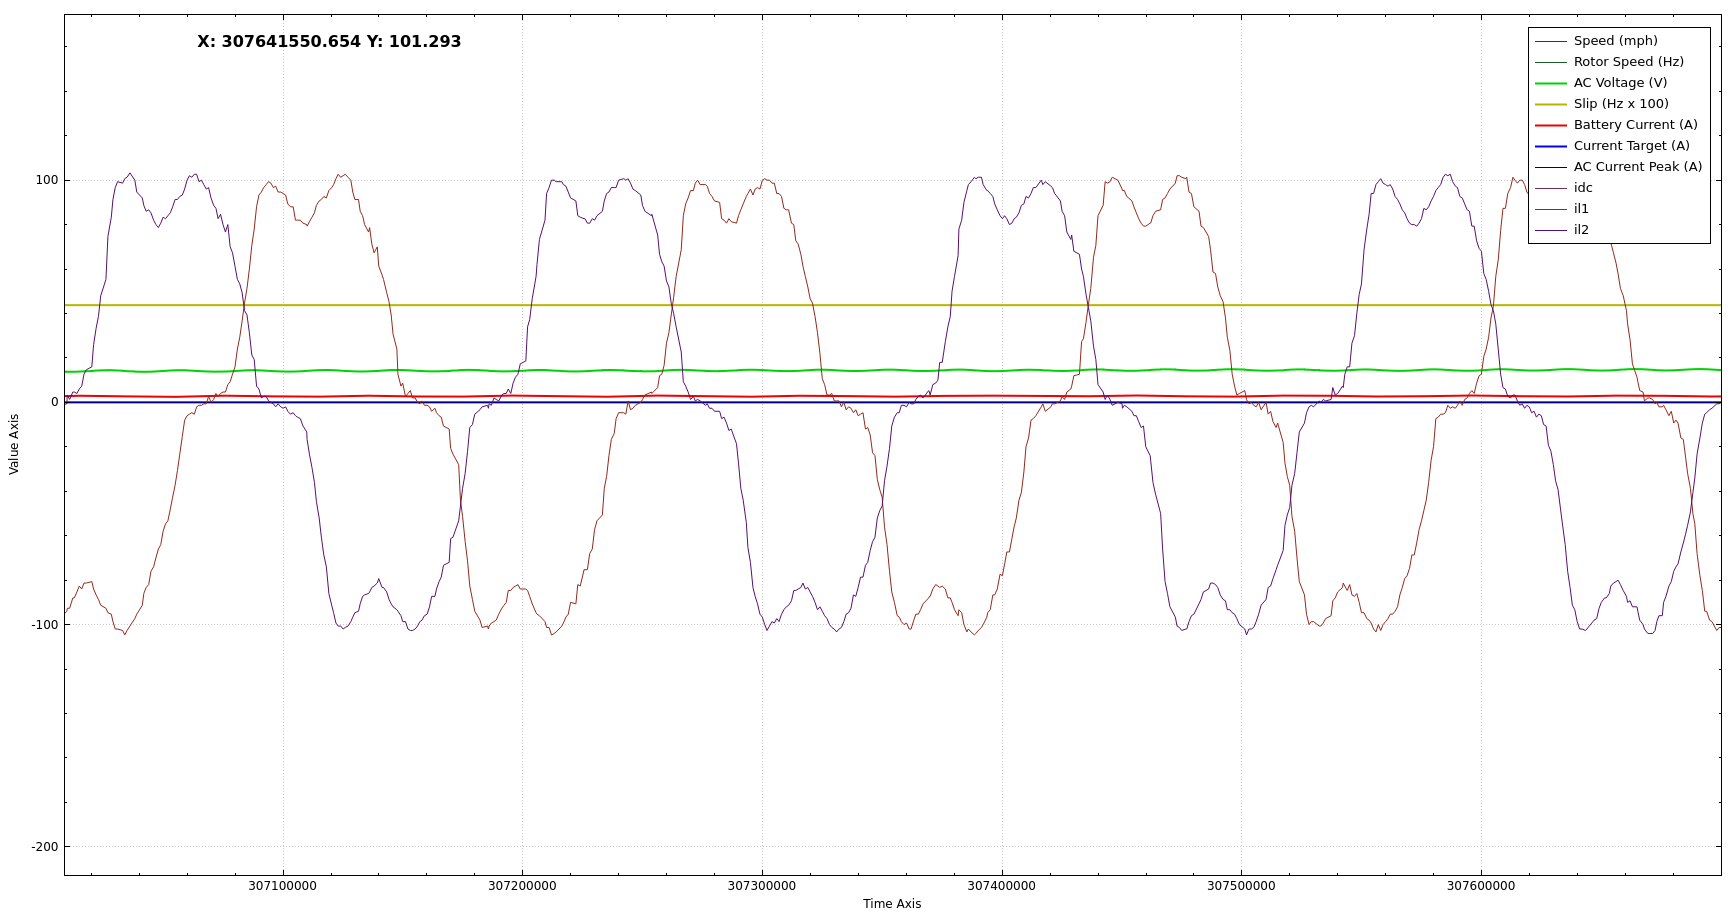Click the Speed (mph) legend entry
This screenshot has height=918, width=1736.
coord(1615,41)
